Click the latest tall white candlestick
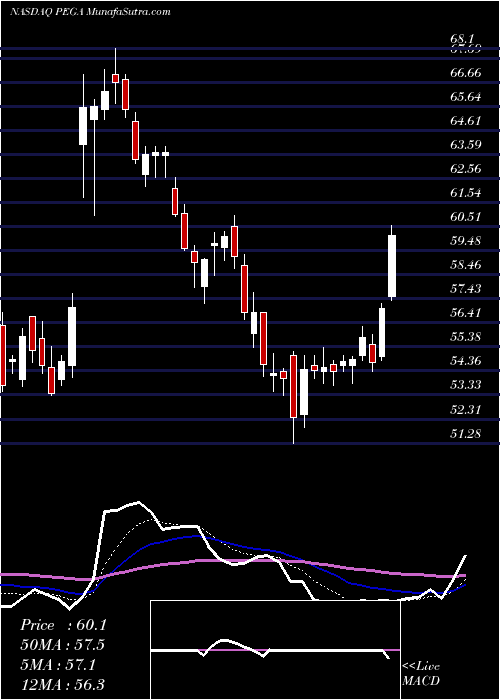The height and width of the screenshot is (700, 500). tap(392, 262)
